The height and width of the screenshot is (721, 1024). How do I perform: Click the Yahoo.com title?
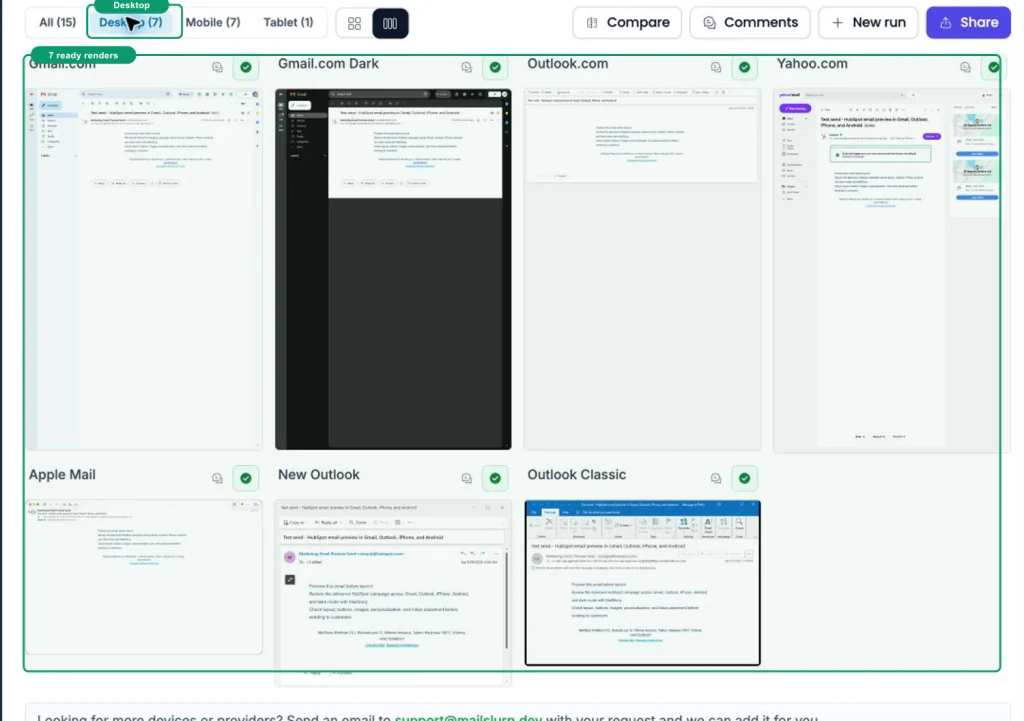click(x=812, y=64)
